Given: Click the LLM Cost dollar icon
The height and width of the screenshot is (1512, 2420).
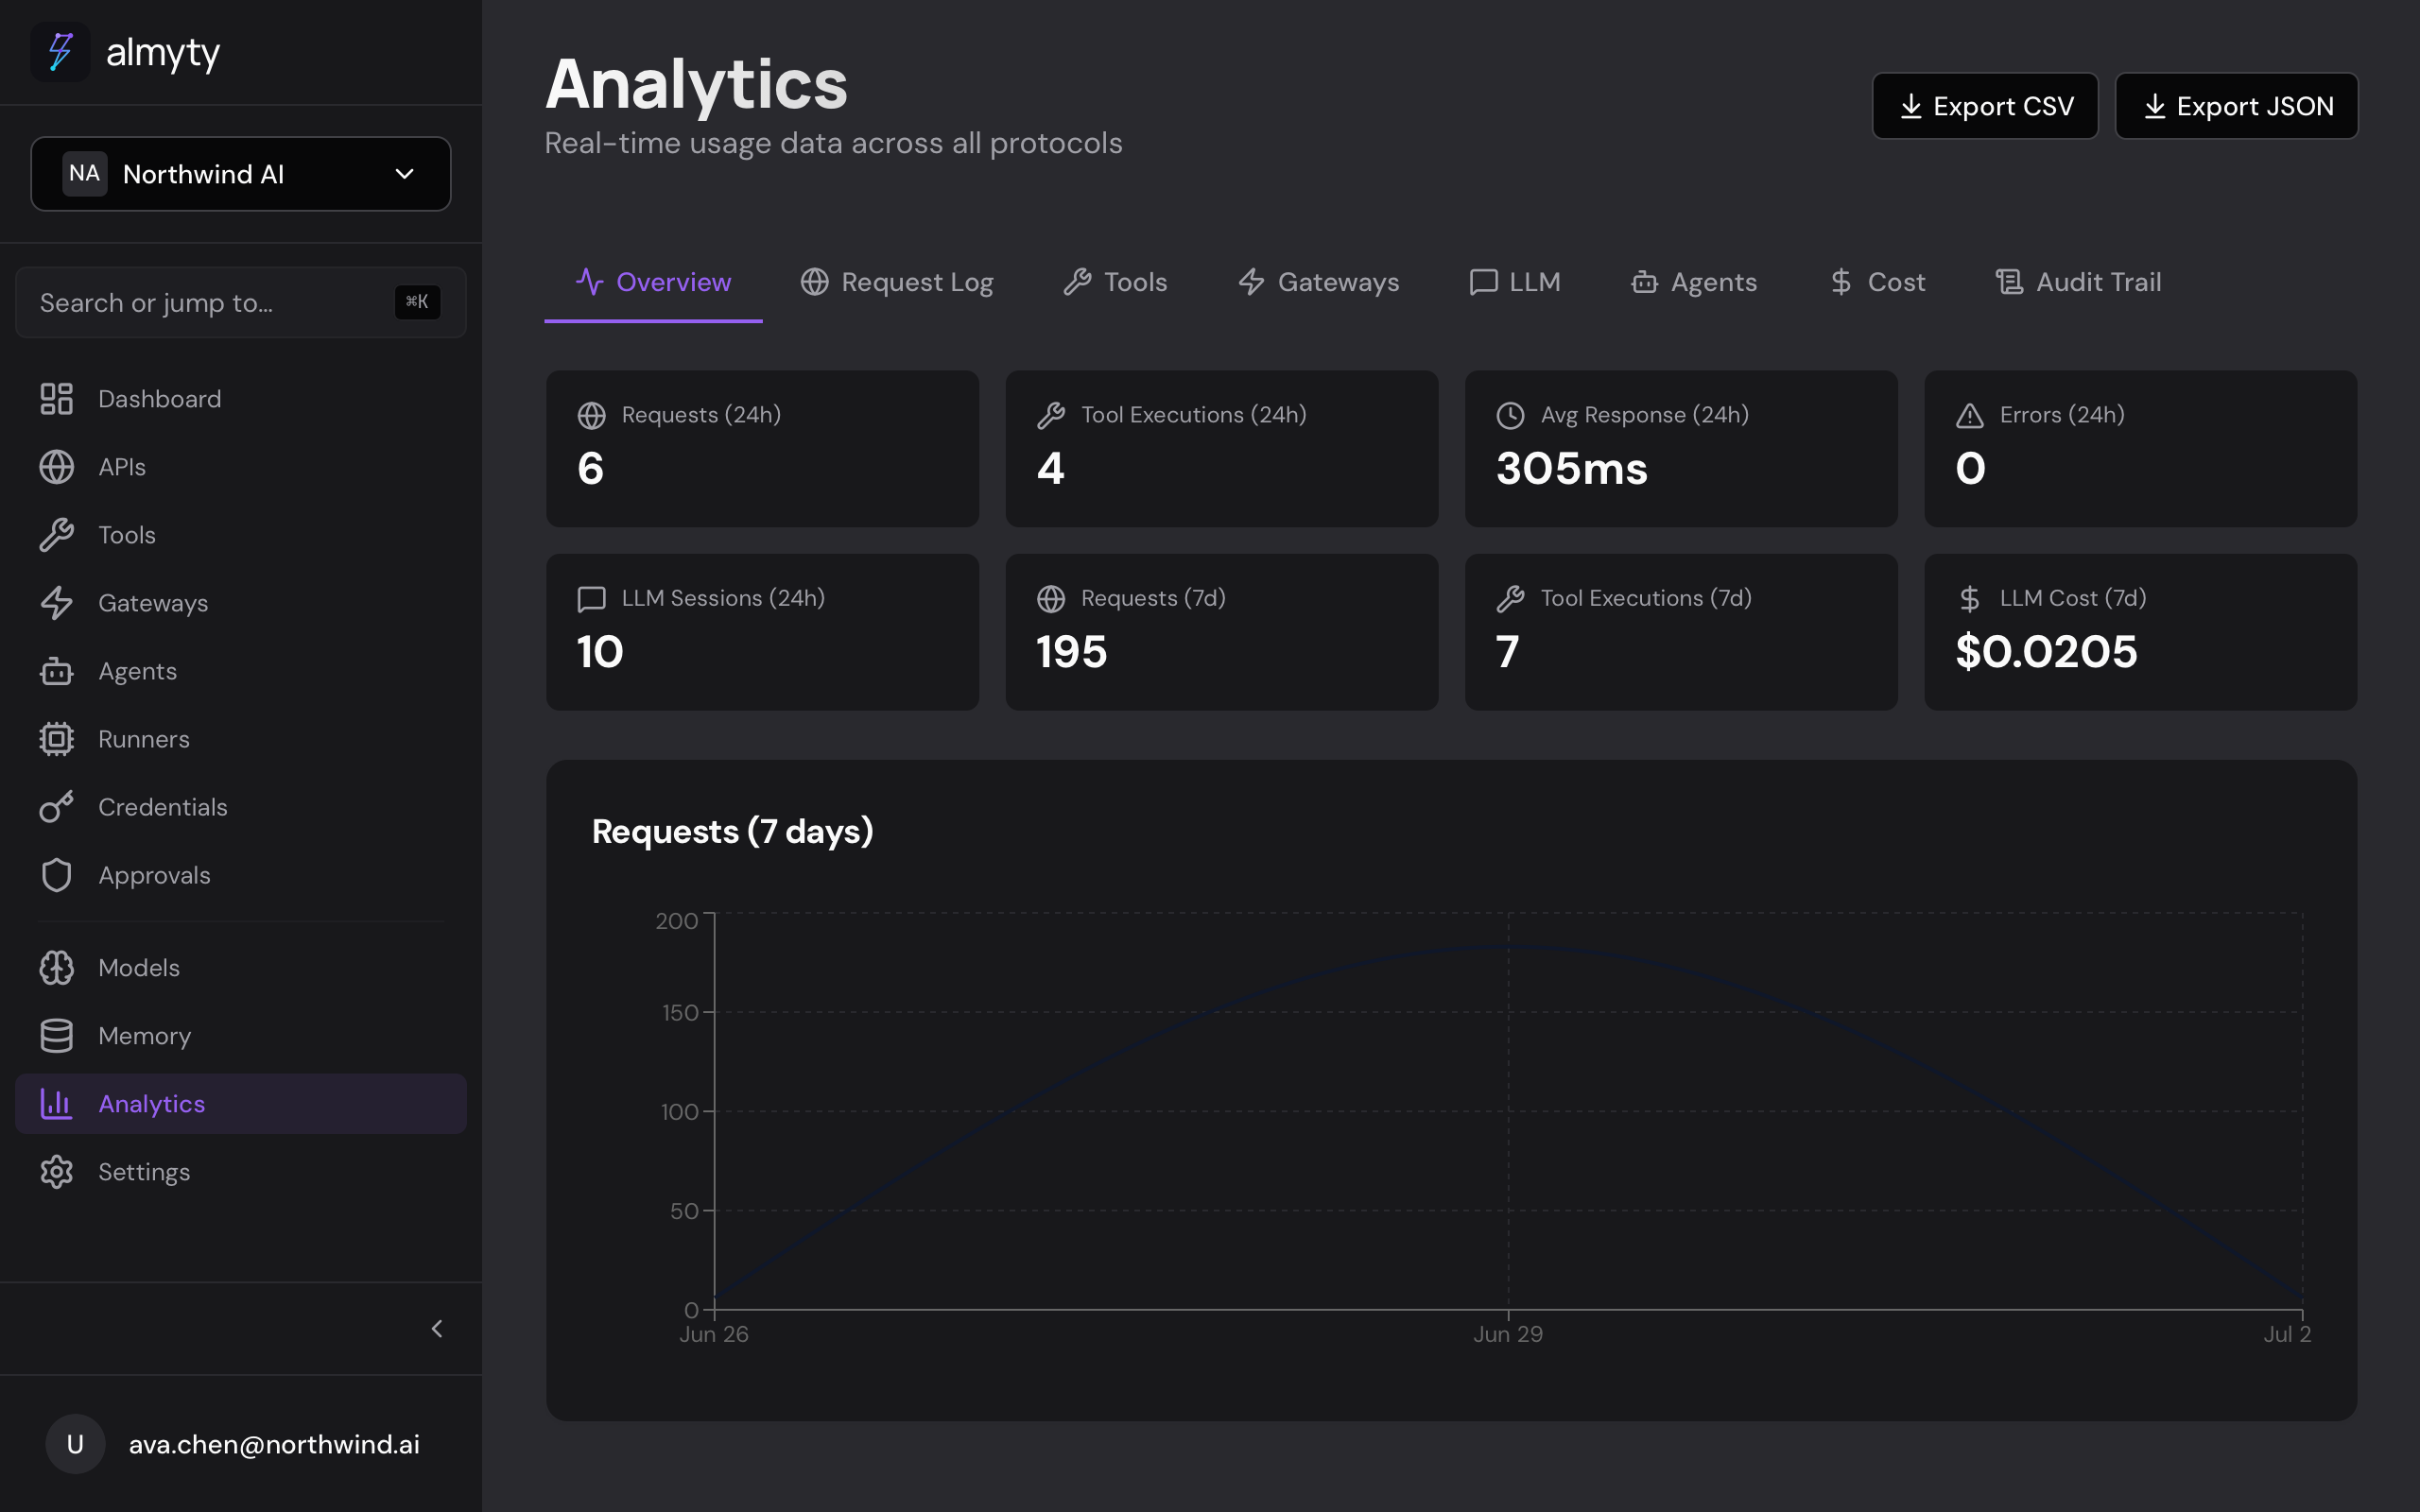Looking at the screenshot, I should 1970,599.
